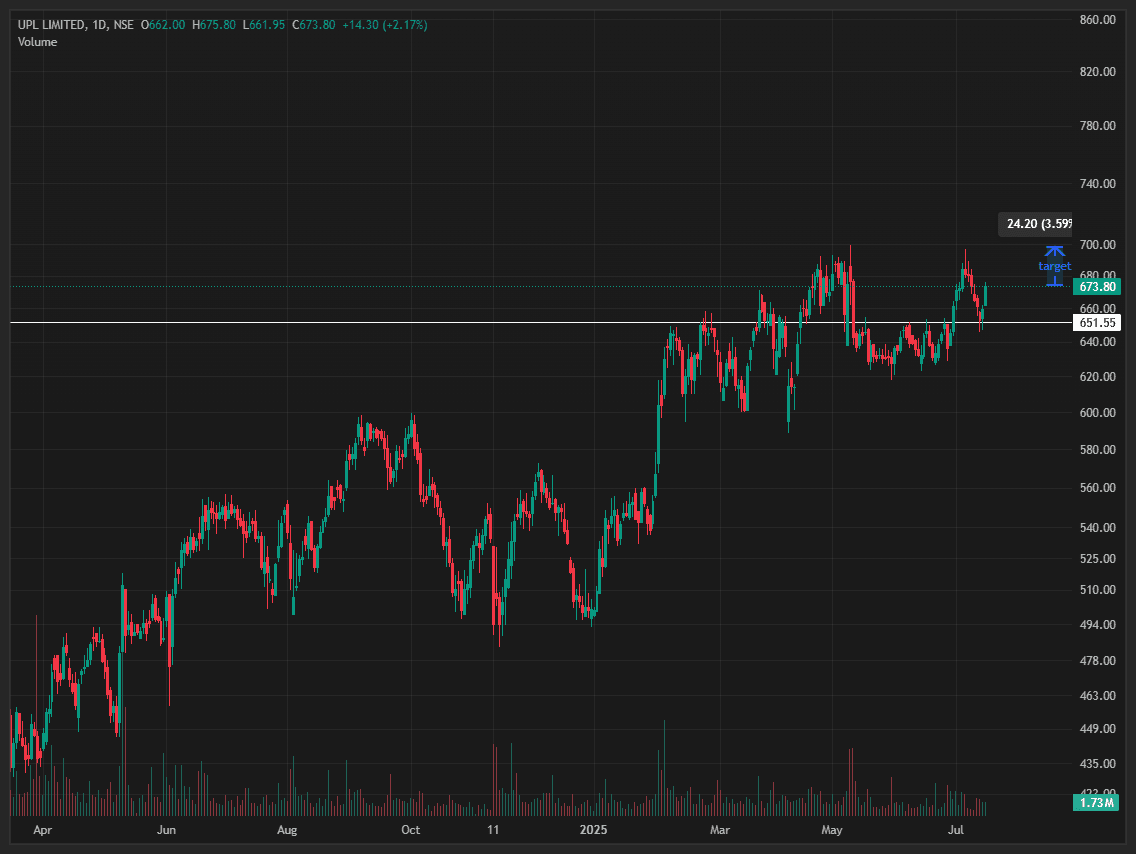The height and width of the screenshot is (854, 1136).
Task: Select the white horizontal line at 651.55
Action: pyautogui.click(x=540, y=322)
